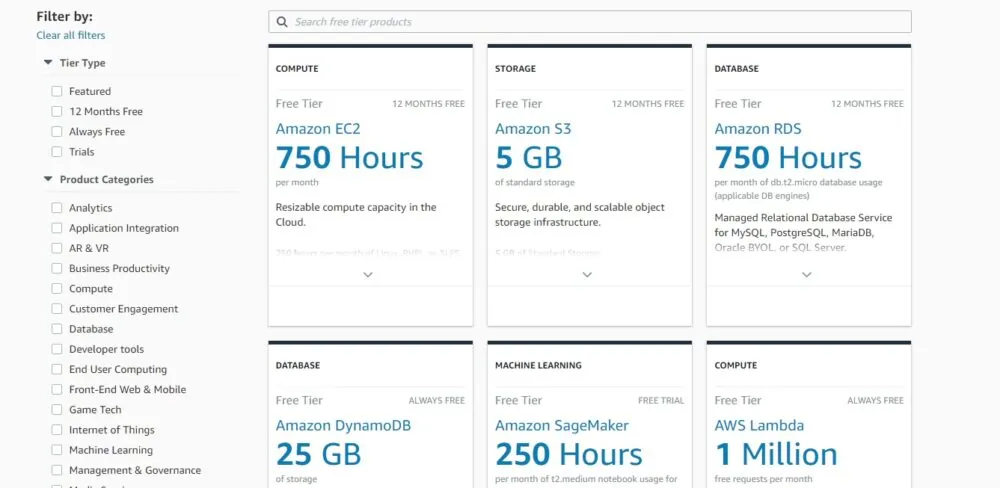1000x488 pixels.
Task: Tick the Developer tools checkbox
Action: (57, 350)
